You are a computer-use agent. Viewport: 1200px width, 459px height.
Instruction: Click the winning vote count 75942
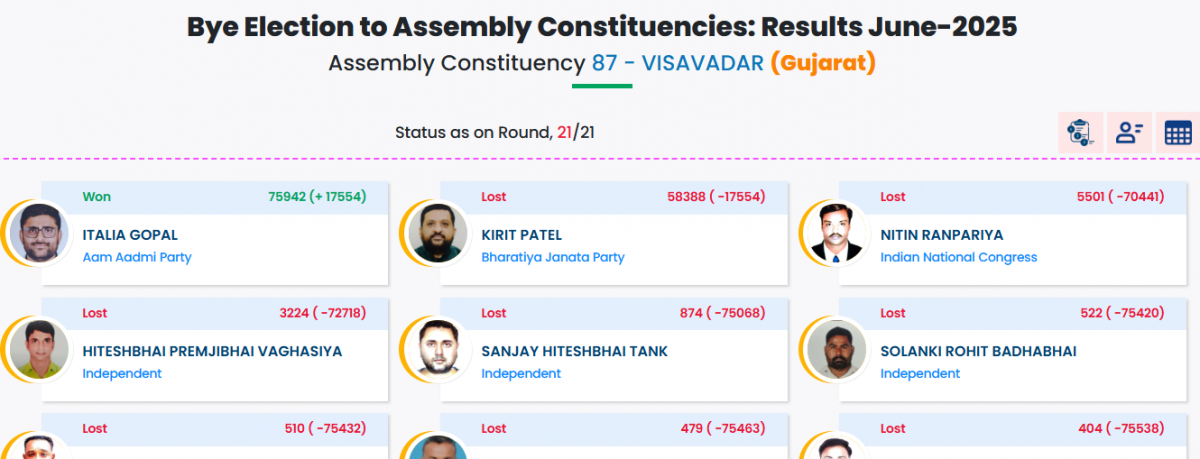[x=286, y=197]
